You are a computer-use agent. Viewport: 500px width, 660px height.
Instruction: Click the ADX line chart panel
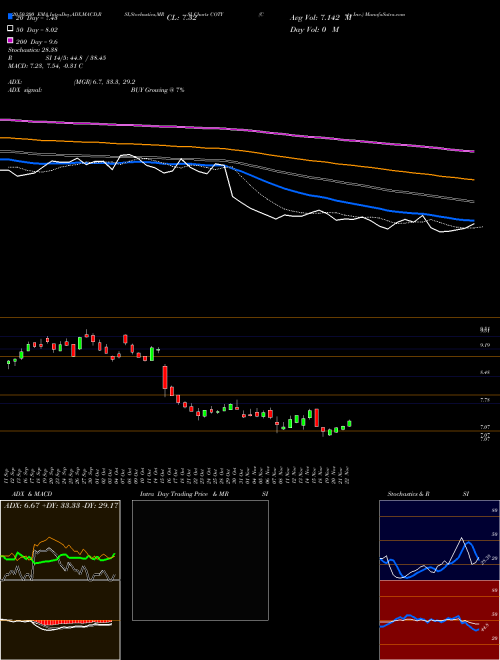(x=60, y=540)
